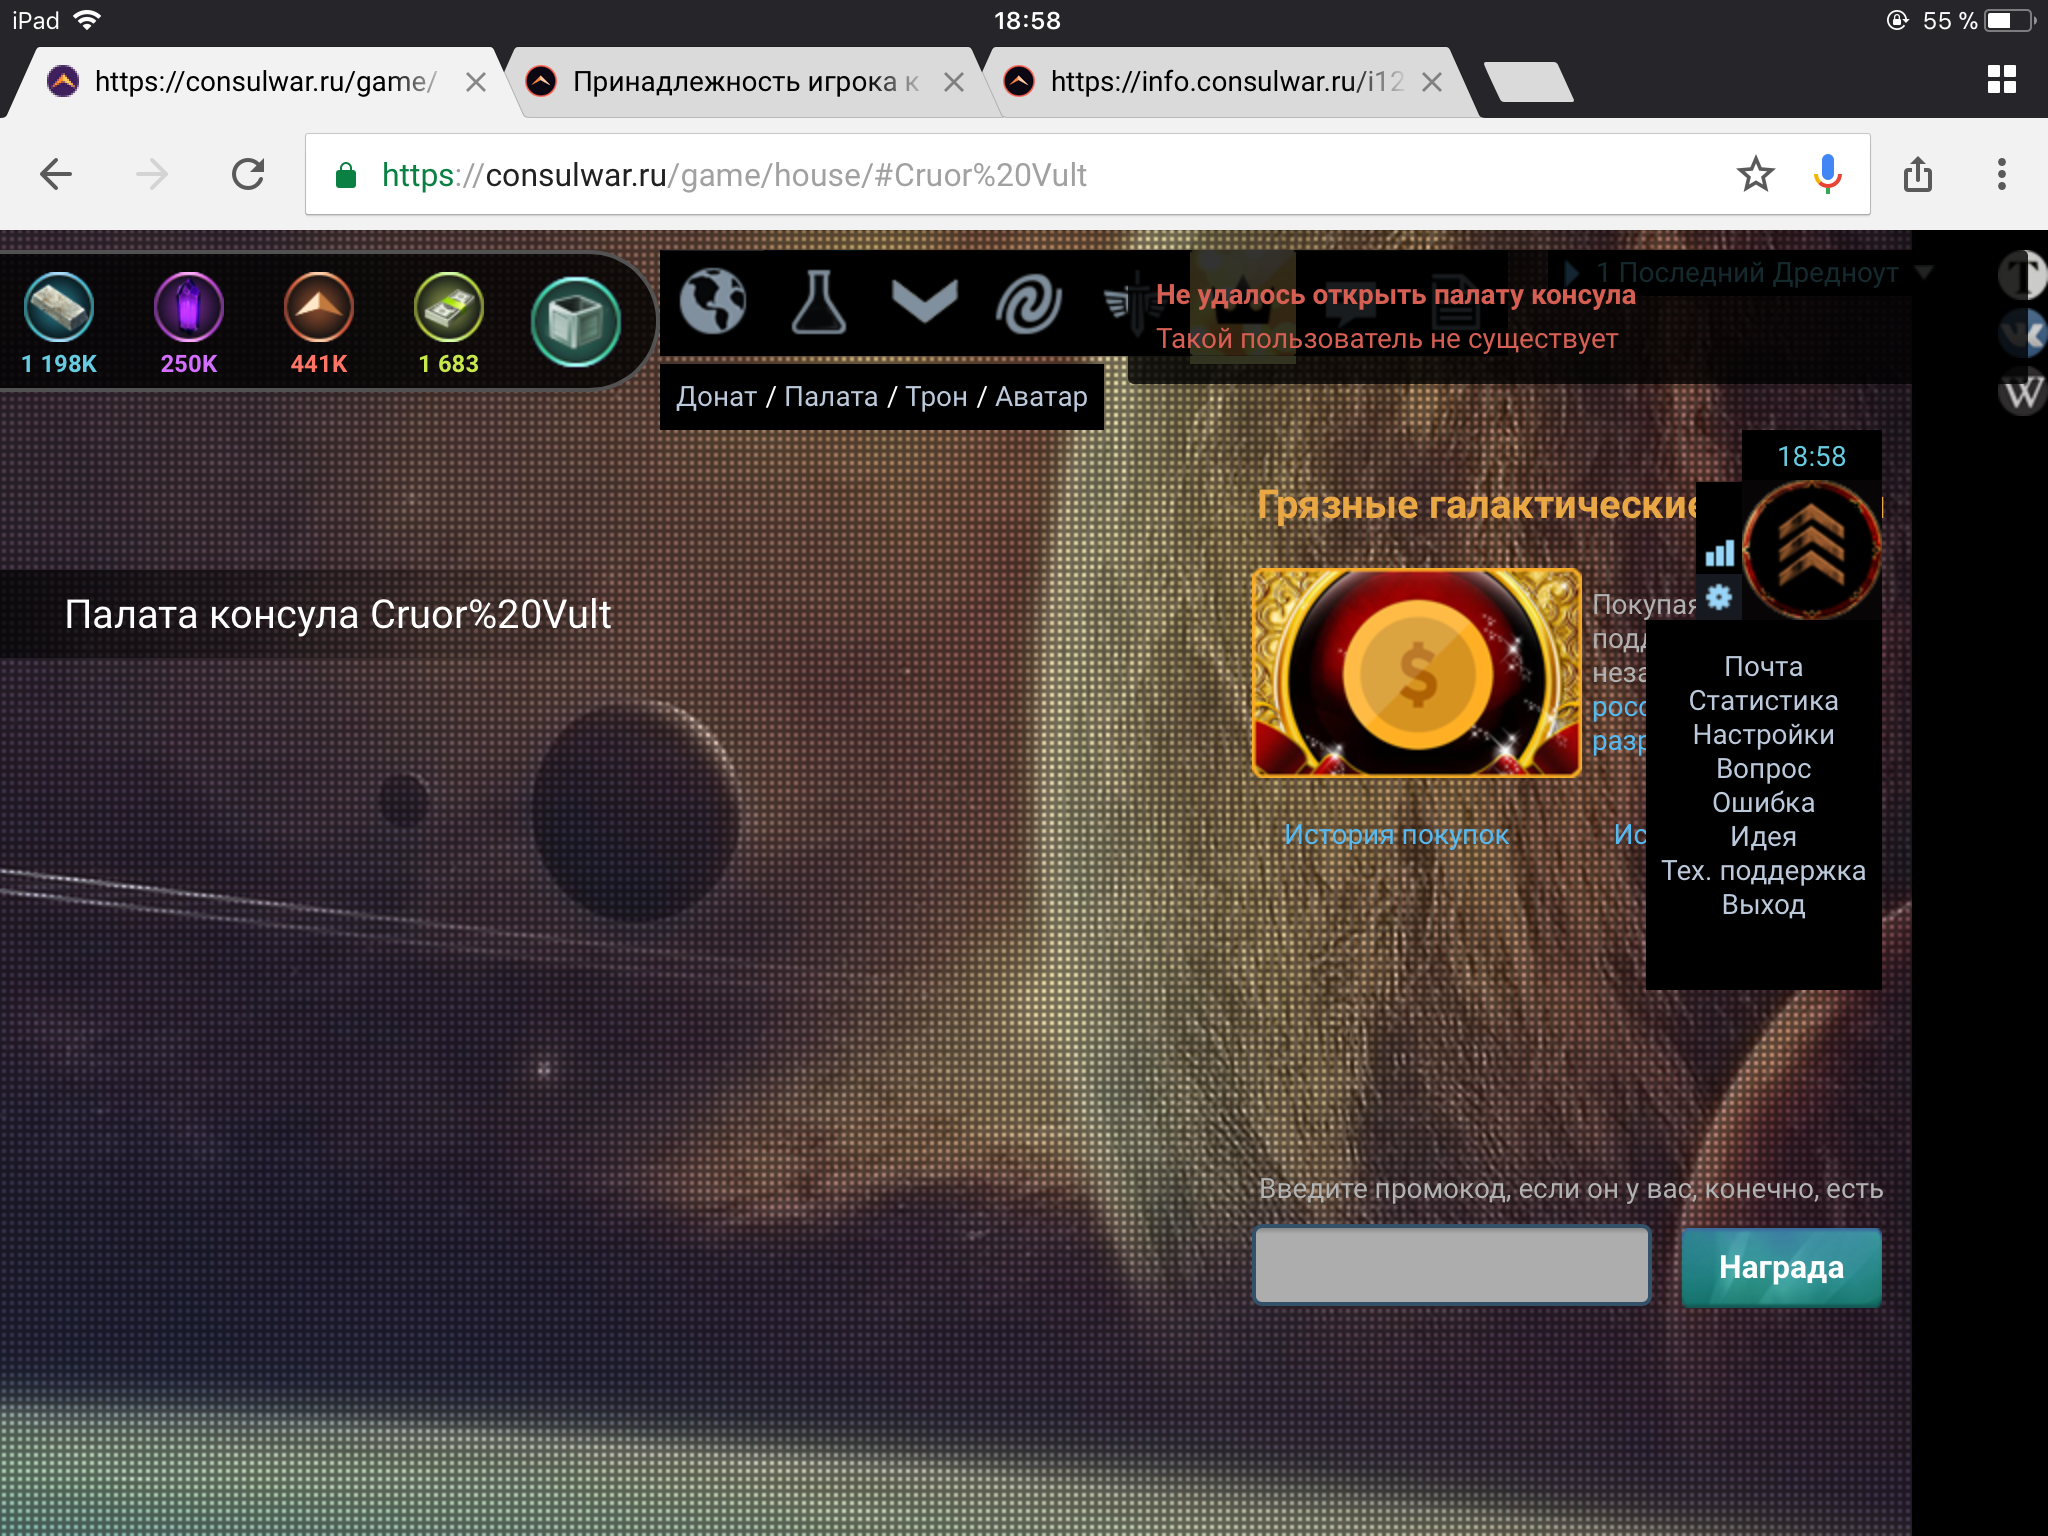Viewport: 2048px width, 1536px height.
Task: Open the browser three-dot menu
Action: pyautogui.click(x=2001, y=175)
